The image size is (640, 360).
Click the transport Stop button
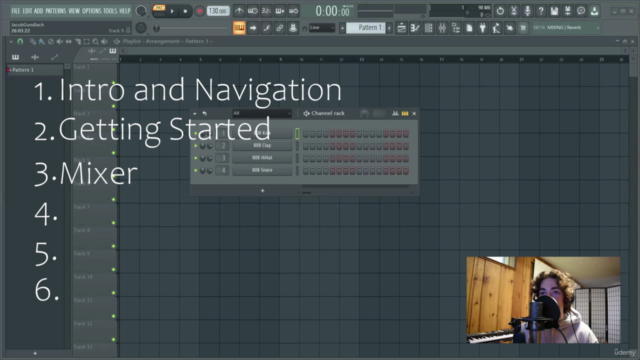tap(185, 11)
